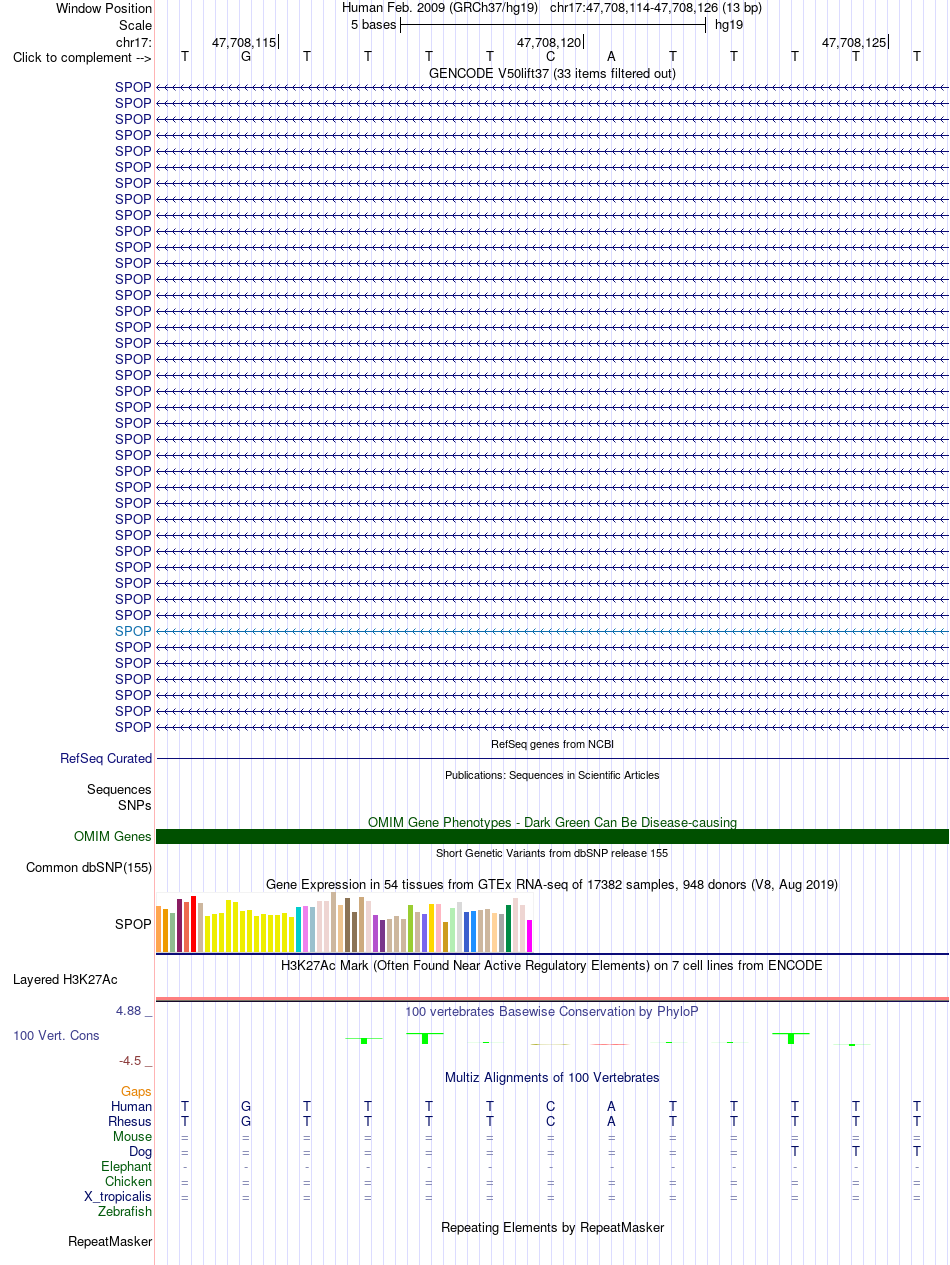
Task: Click the 'Zebrafish' alignment row label
Action: point(125,1212)
